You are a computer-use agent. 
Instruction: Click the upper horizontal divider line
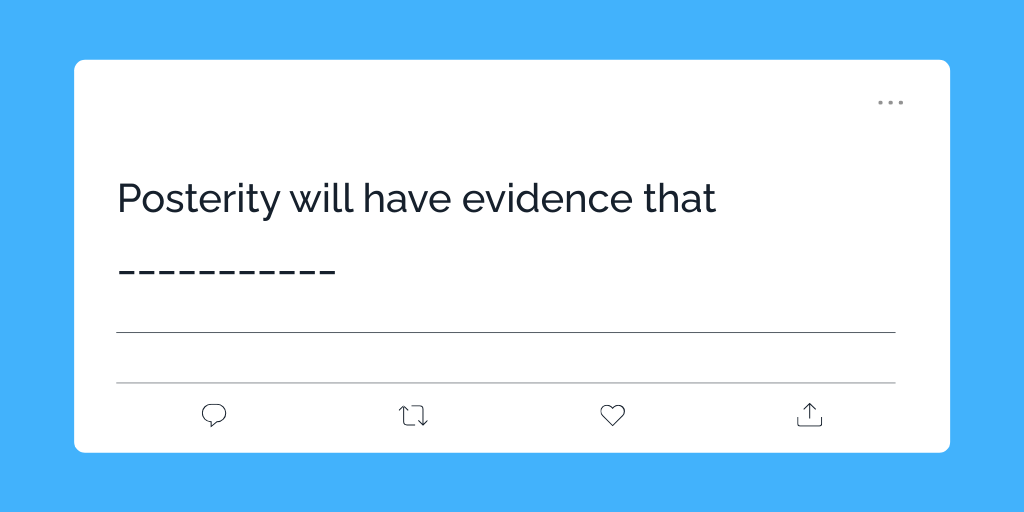(x=505, y=332)
